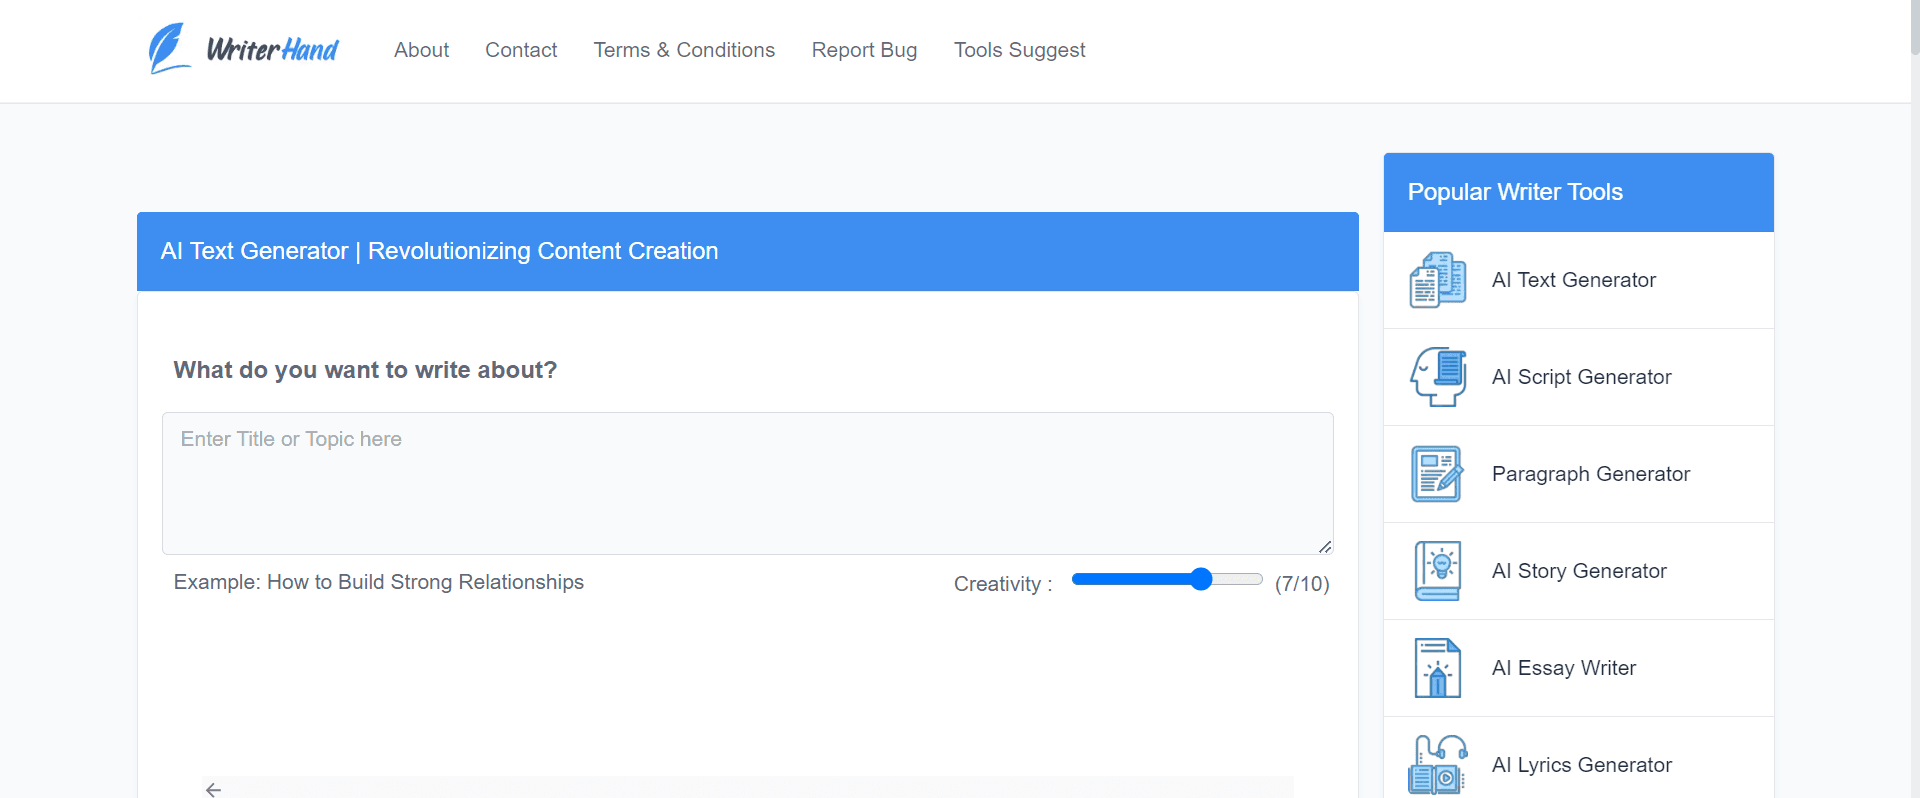The image size is (1920, 798).
Task: Click the Paragraph Generator pencil icon
Action: coord(1437,474)
